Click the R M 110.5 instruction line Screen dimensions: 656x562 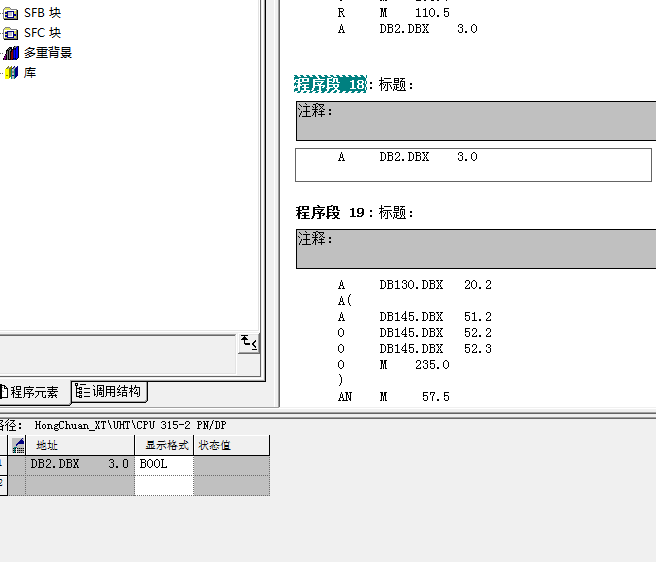pyautogui.click(x=394, y=13)
